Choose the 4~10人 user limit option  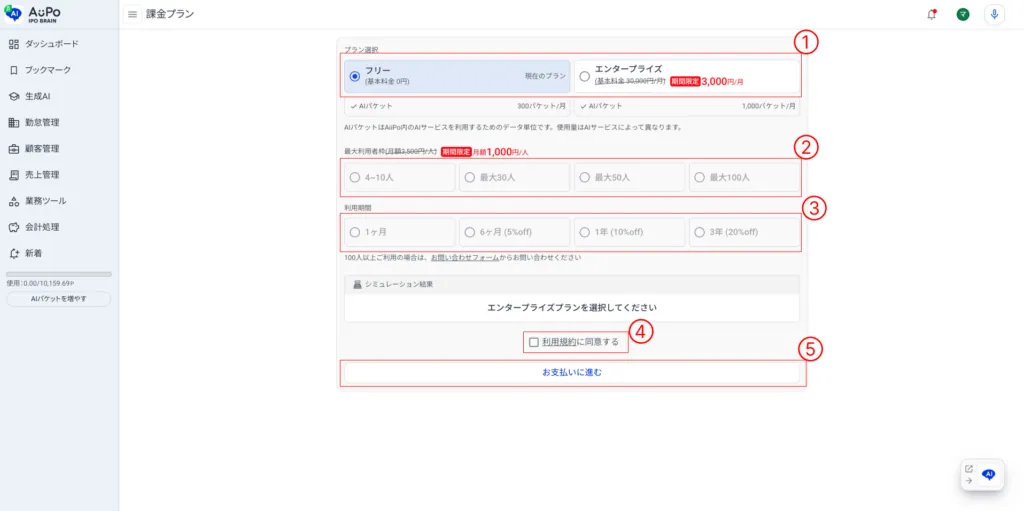tap(399, 177)
